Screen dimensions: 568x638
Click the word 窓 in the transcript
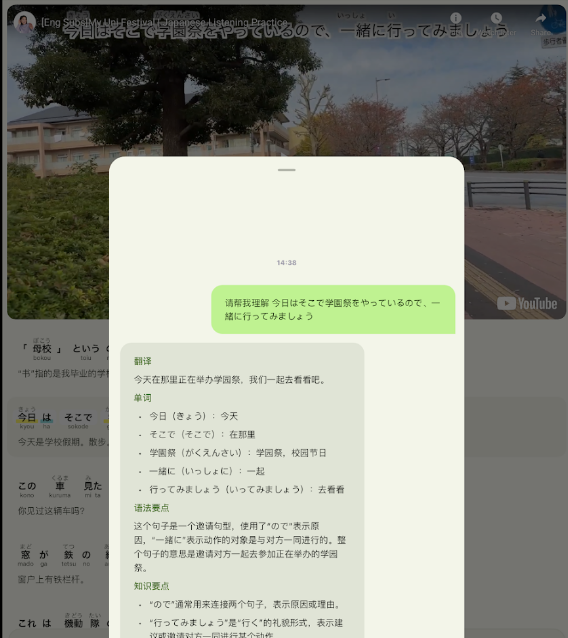[x=26, y=555]
